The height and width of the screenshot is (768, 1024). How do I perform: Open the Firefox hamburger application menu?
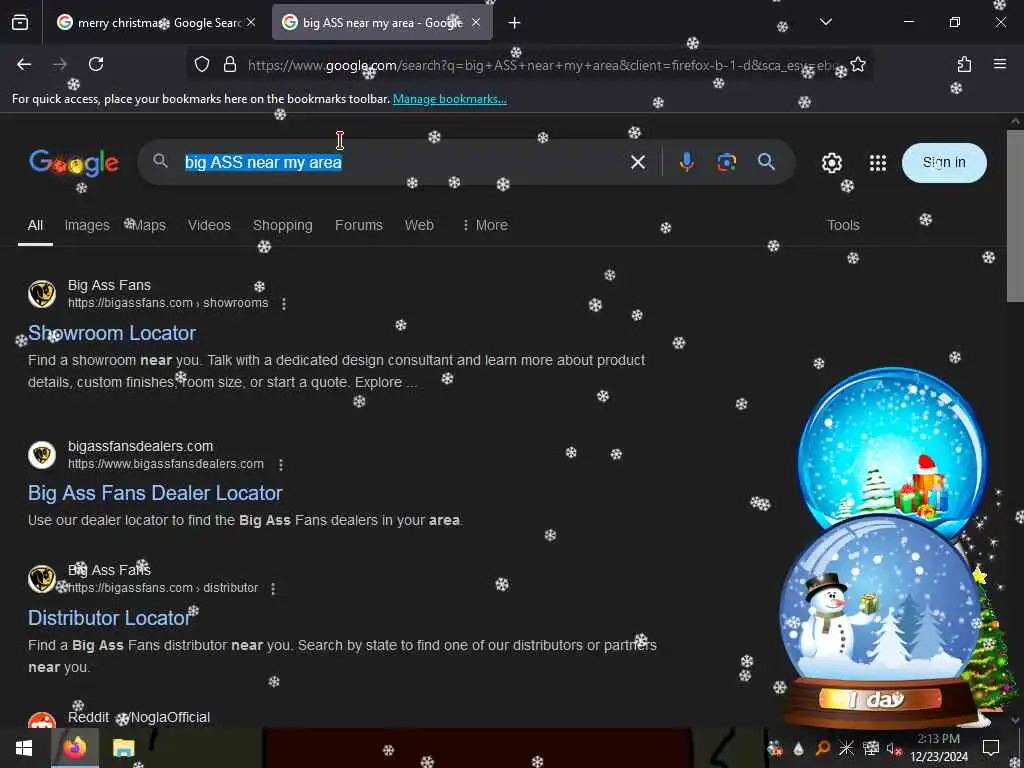[x=1000, y=64]
